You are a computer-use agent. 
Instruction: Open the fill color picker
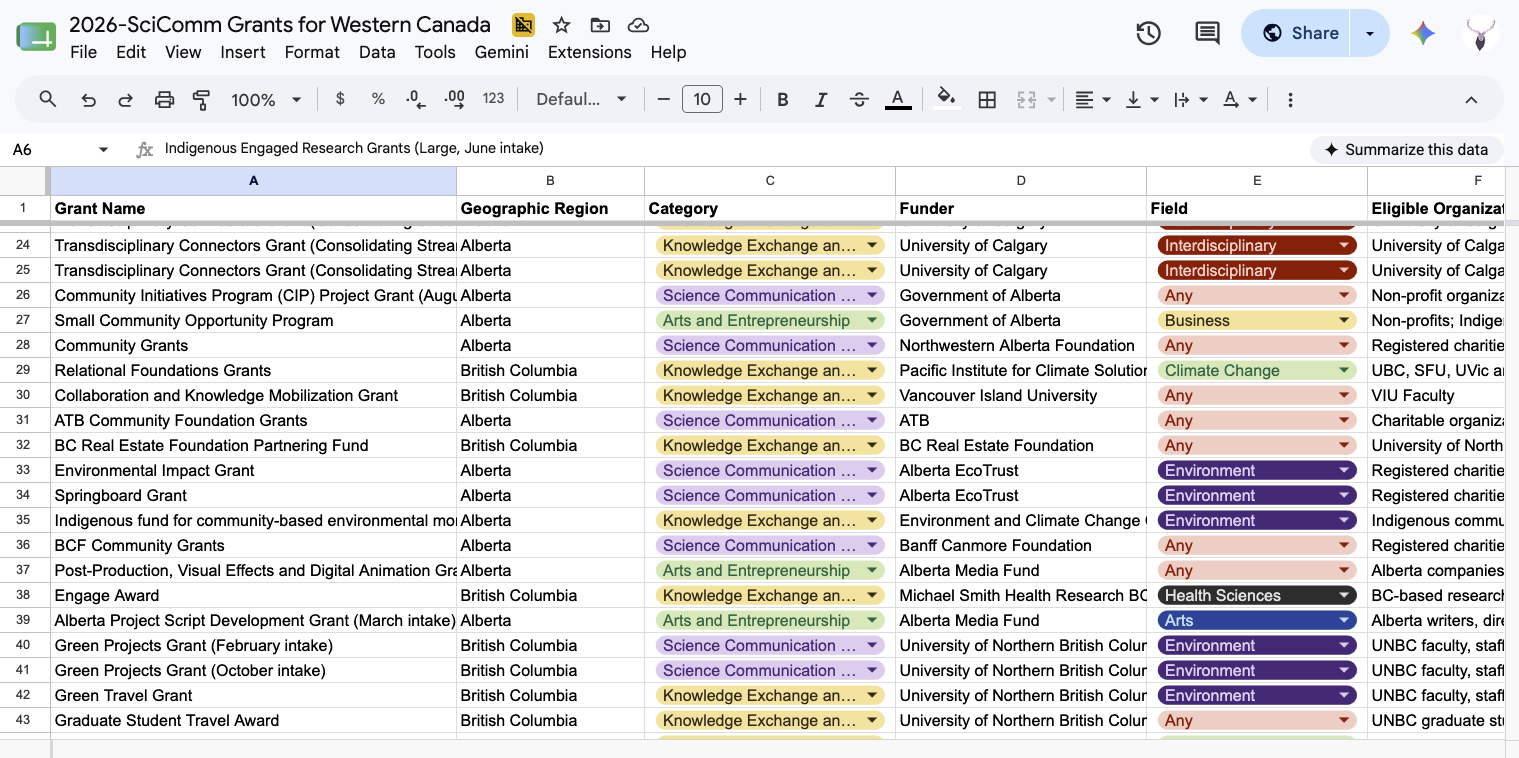coord(946,99)
